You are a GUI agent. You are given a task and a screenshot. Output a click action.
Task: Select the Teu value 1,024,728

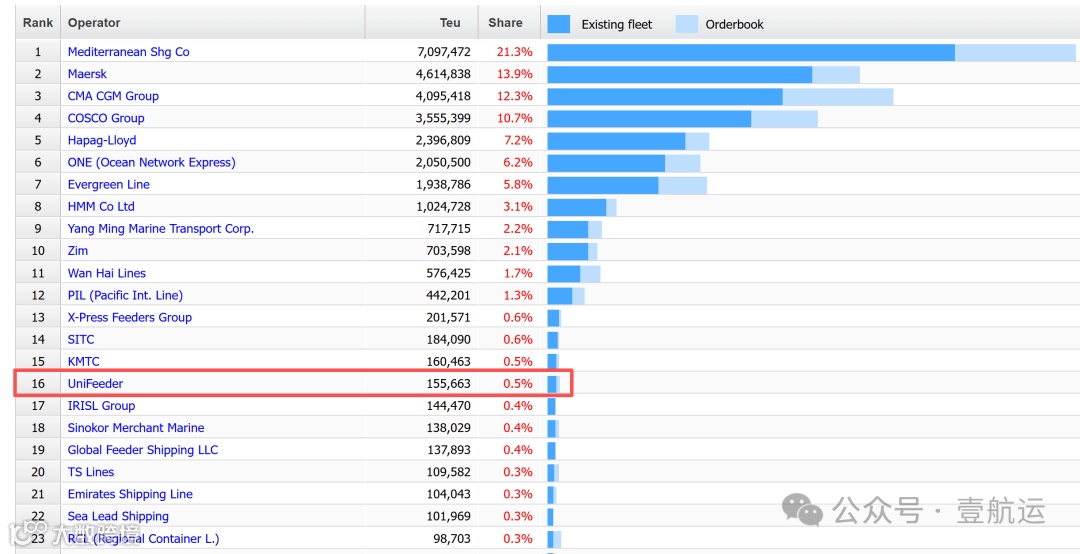click(x=444, y=206)
